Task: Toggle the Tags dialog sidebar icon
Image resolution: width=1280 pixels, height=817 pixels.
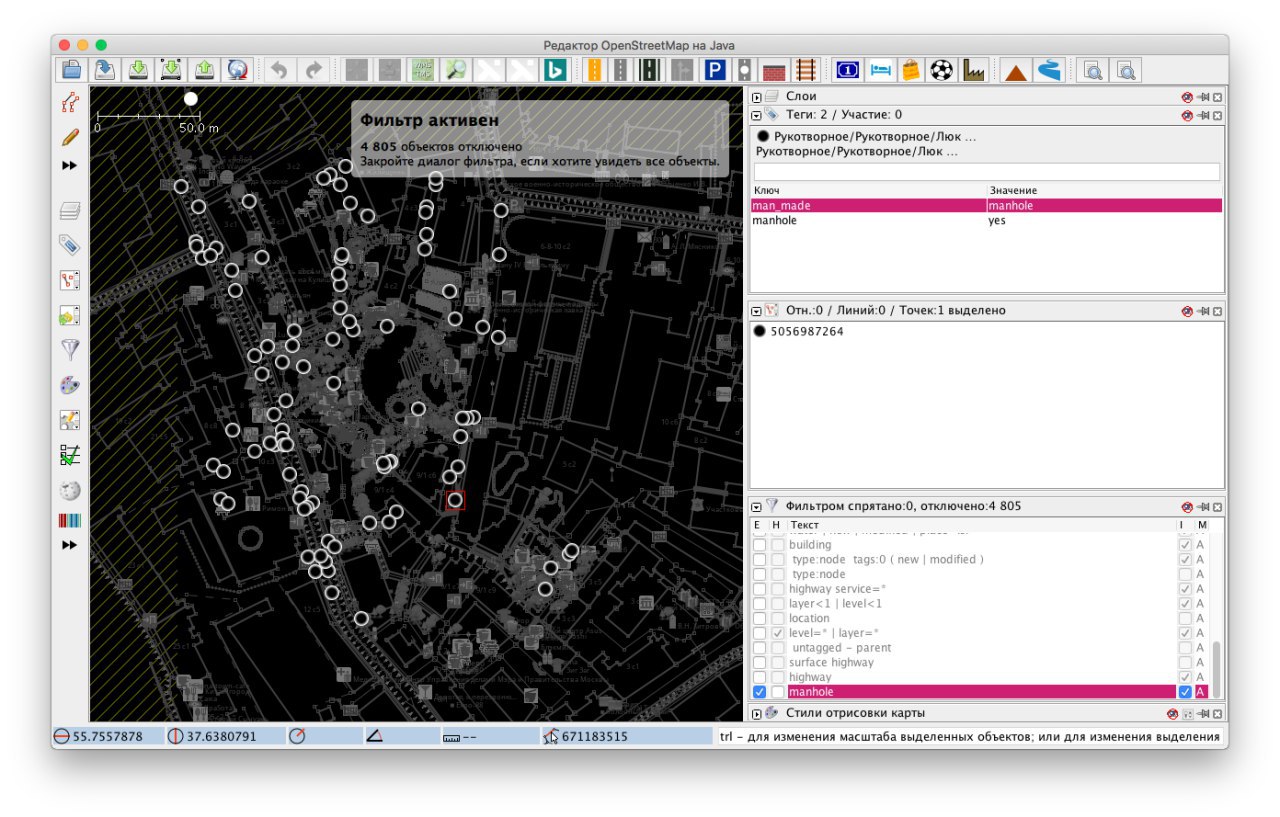Action: 69,245
